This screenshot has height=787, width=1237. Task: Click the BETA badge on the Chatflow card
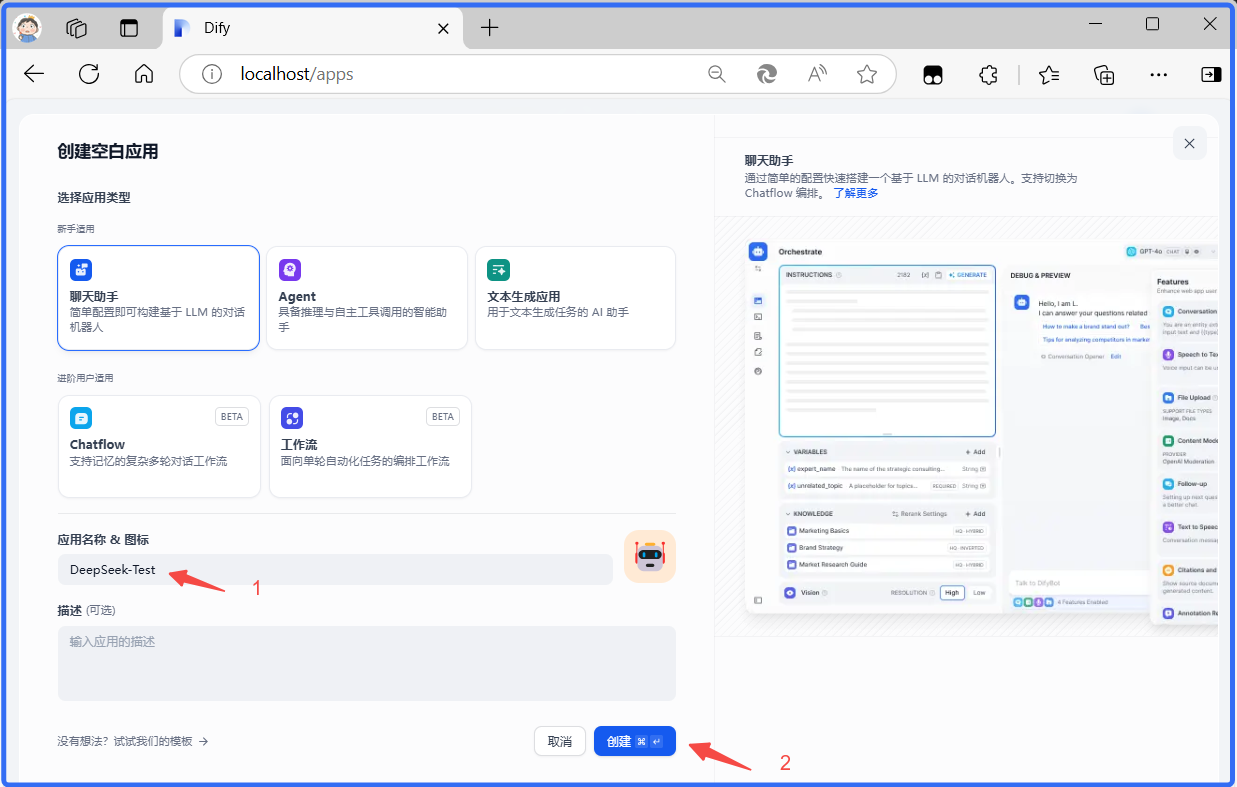[x=232, y=417]
